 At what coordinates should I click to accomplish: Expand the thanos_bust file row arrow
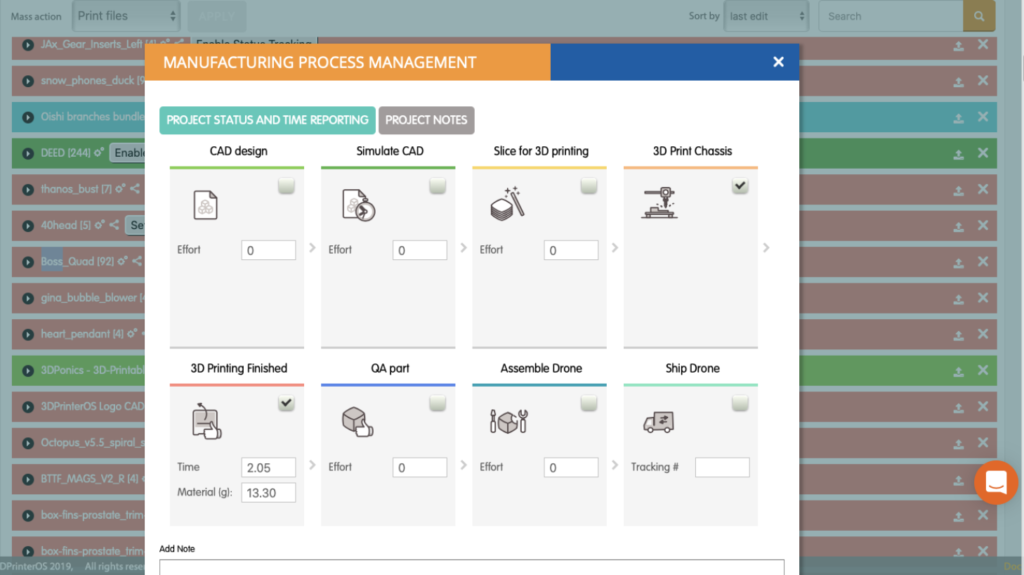coord(27,189)
